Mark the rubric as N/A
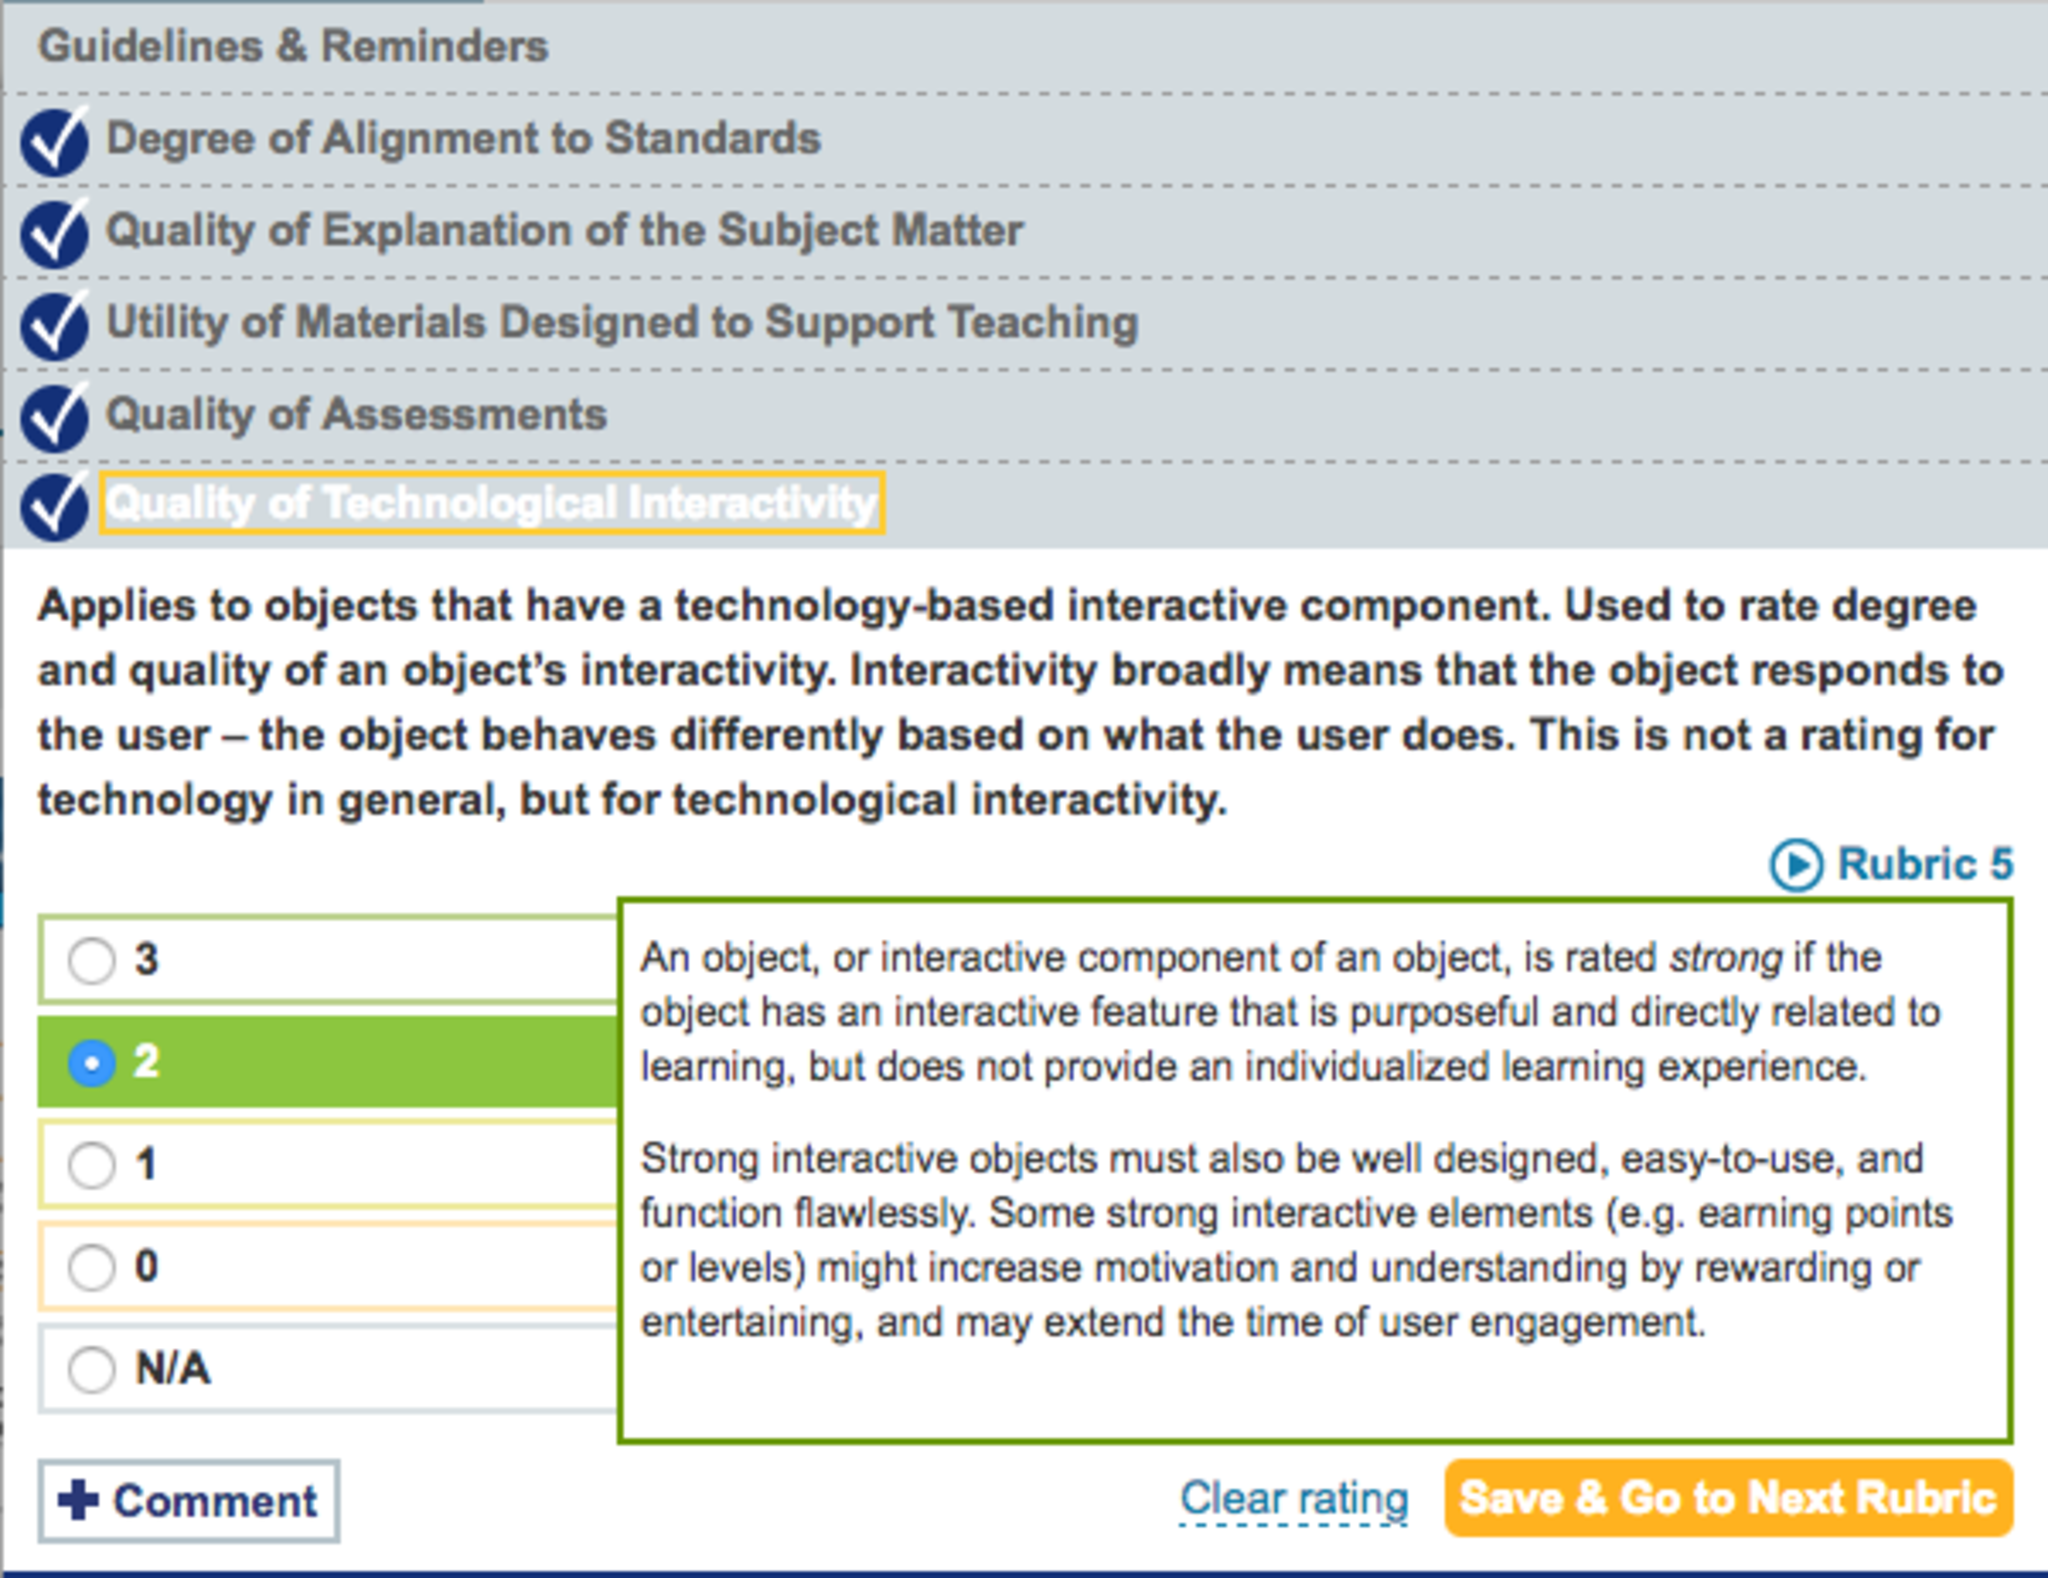 [91, 1369]
